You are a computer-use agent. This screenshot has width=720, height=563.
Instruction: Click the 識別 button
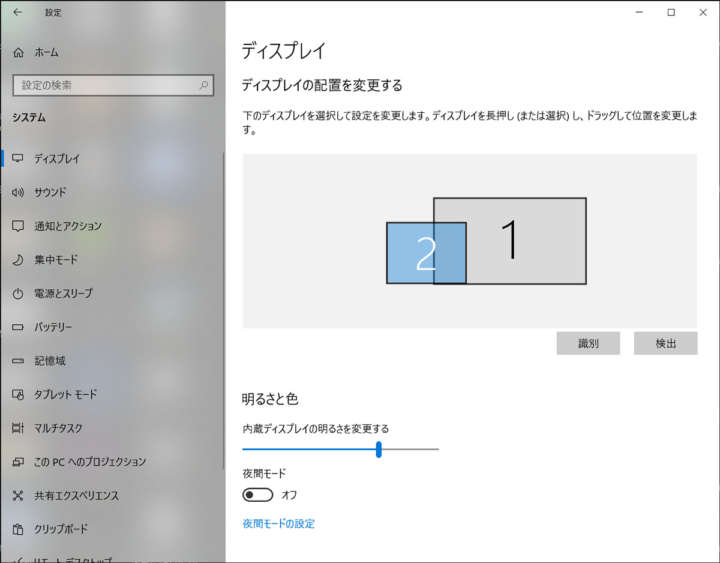point(588,343)
